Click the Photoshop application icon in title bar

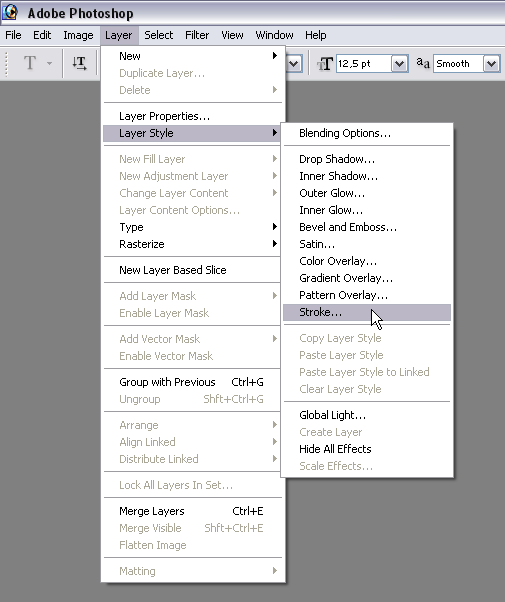[10, 12]
